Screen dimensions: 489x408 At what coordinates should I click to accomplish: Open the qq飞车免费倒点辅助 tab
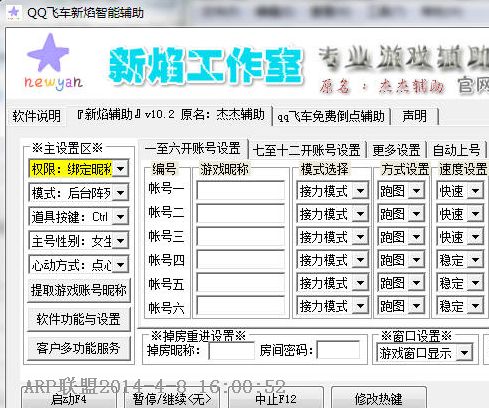click(x=331, y=116)
